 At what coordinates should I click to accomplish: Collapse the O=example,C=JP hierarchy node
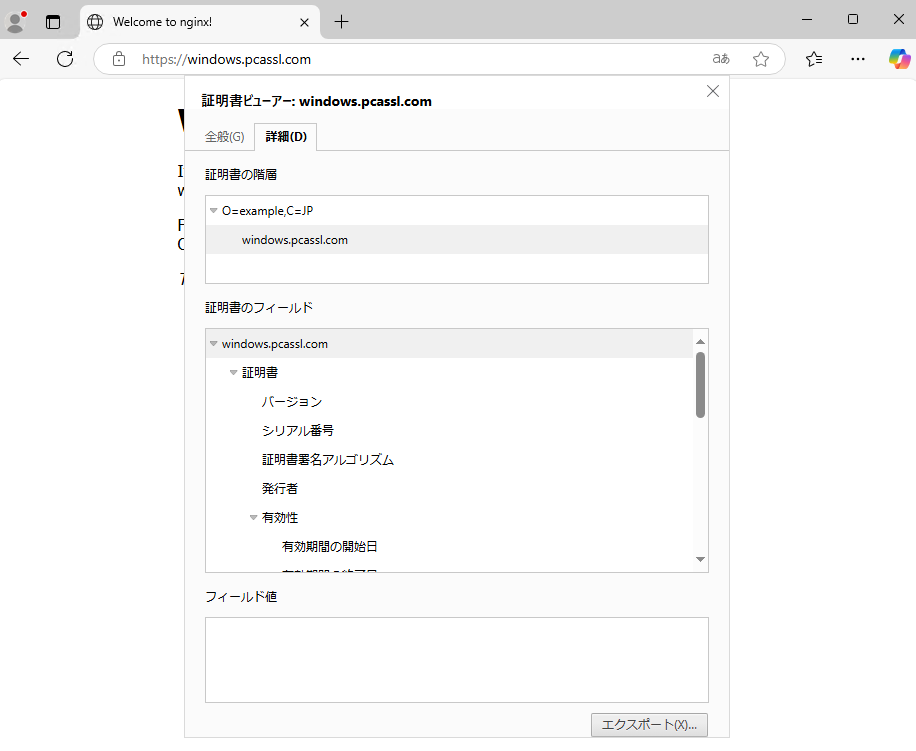(x=213, y=210)
